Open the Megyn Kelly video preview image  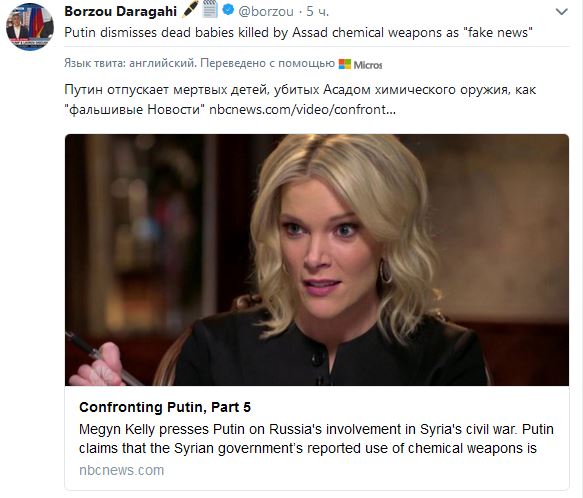317,260
